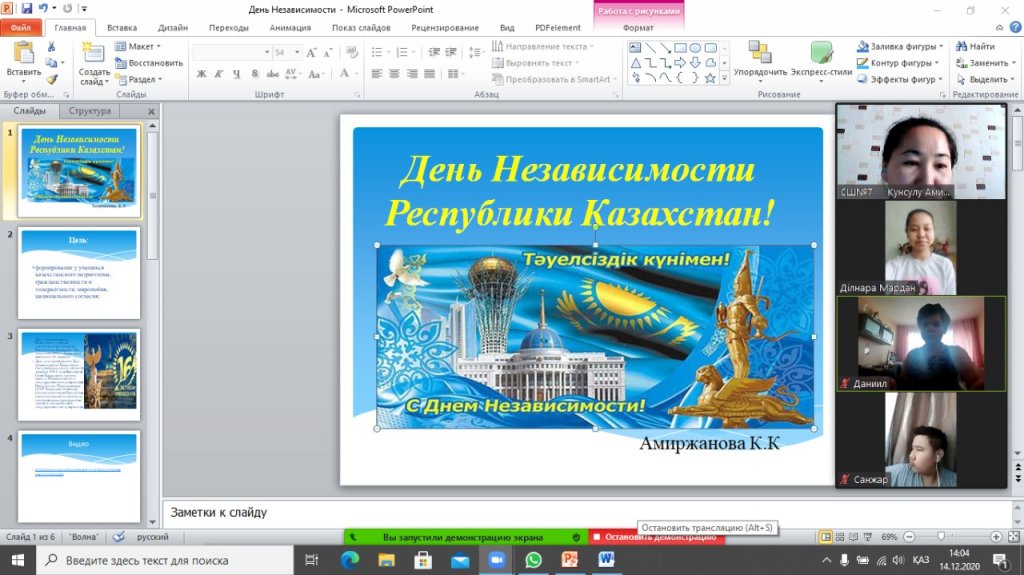Increase list indent level
This screenshot has width=1024, height=575.
451,52
